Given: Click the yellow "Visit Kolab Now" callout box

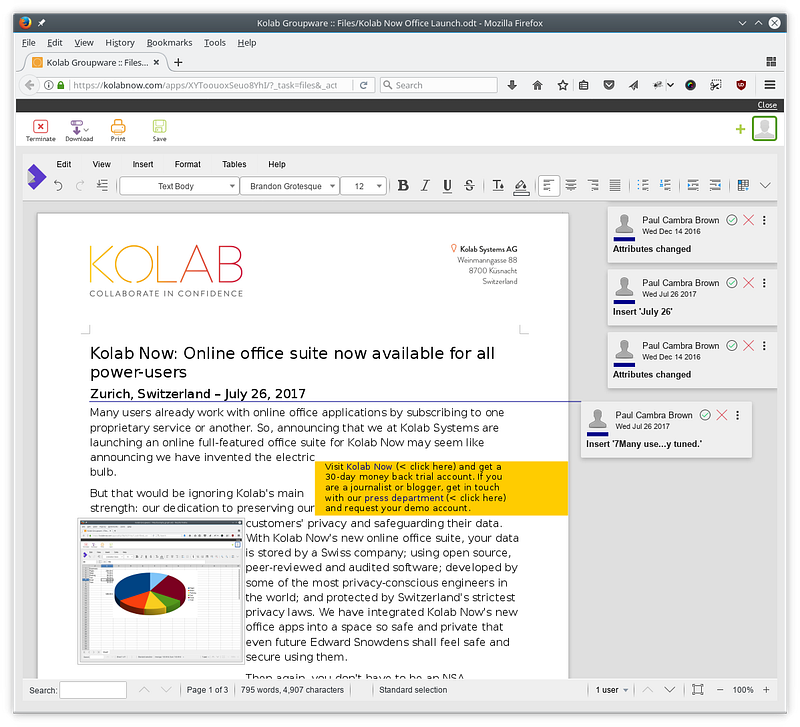Looking at the screenshot, I should (x=441, y=488).
